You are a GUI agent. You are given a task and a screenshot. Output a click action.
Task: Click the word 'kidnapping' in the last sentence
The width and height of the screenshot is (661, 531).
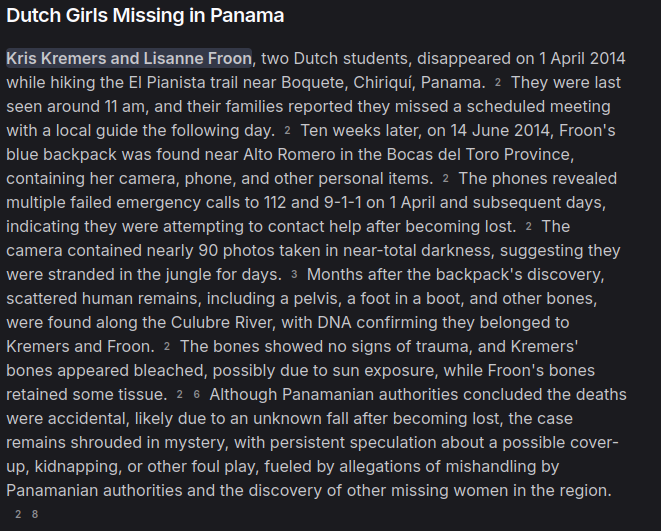[75, 465]
